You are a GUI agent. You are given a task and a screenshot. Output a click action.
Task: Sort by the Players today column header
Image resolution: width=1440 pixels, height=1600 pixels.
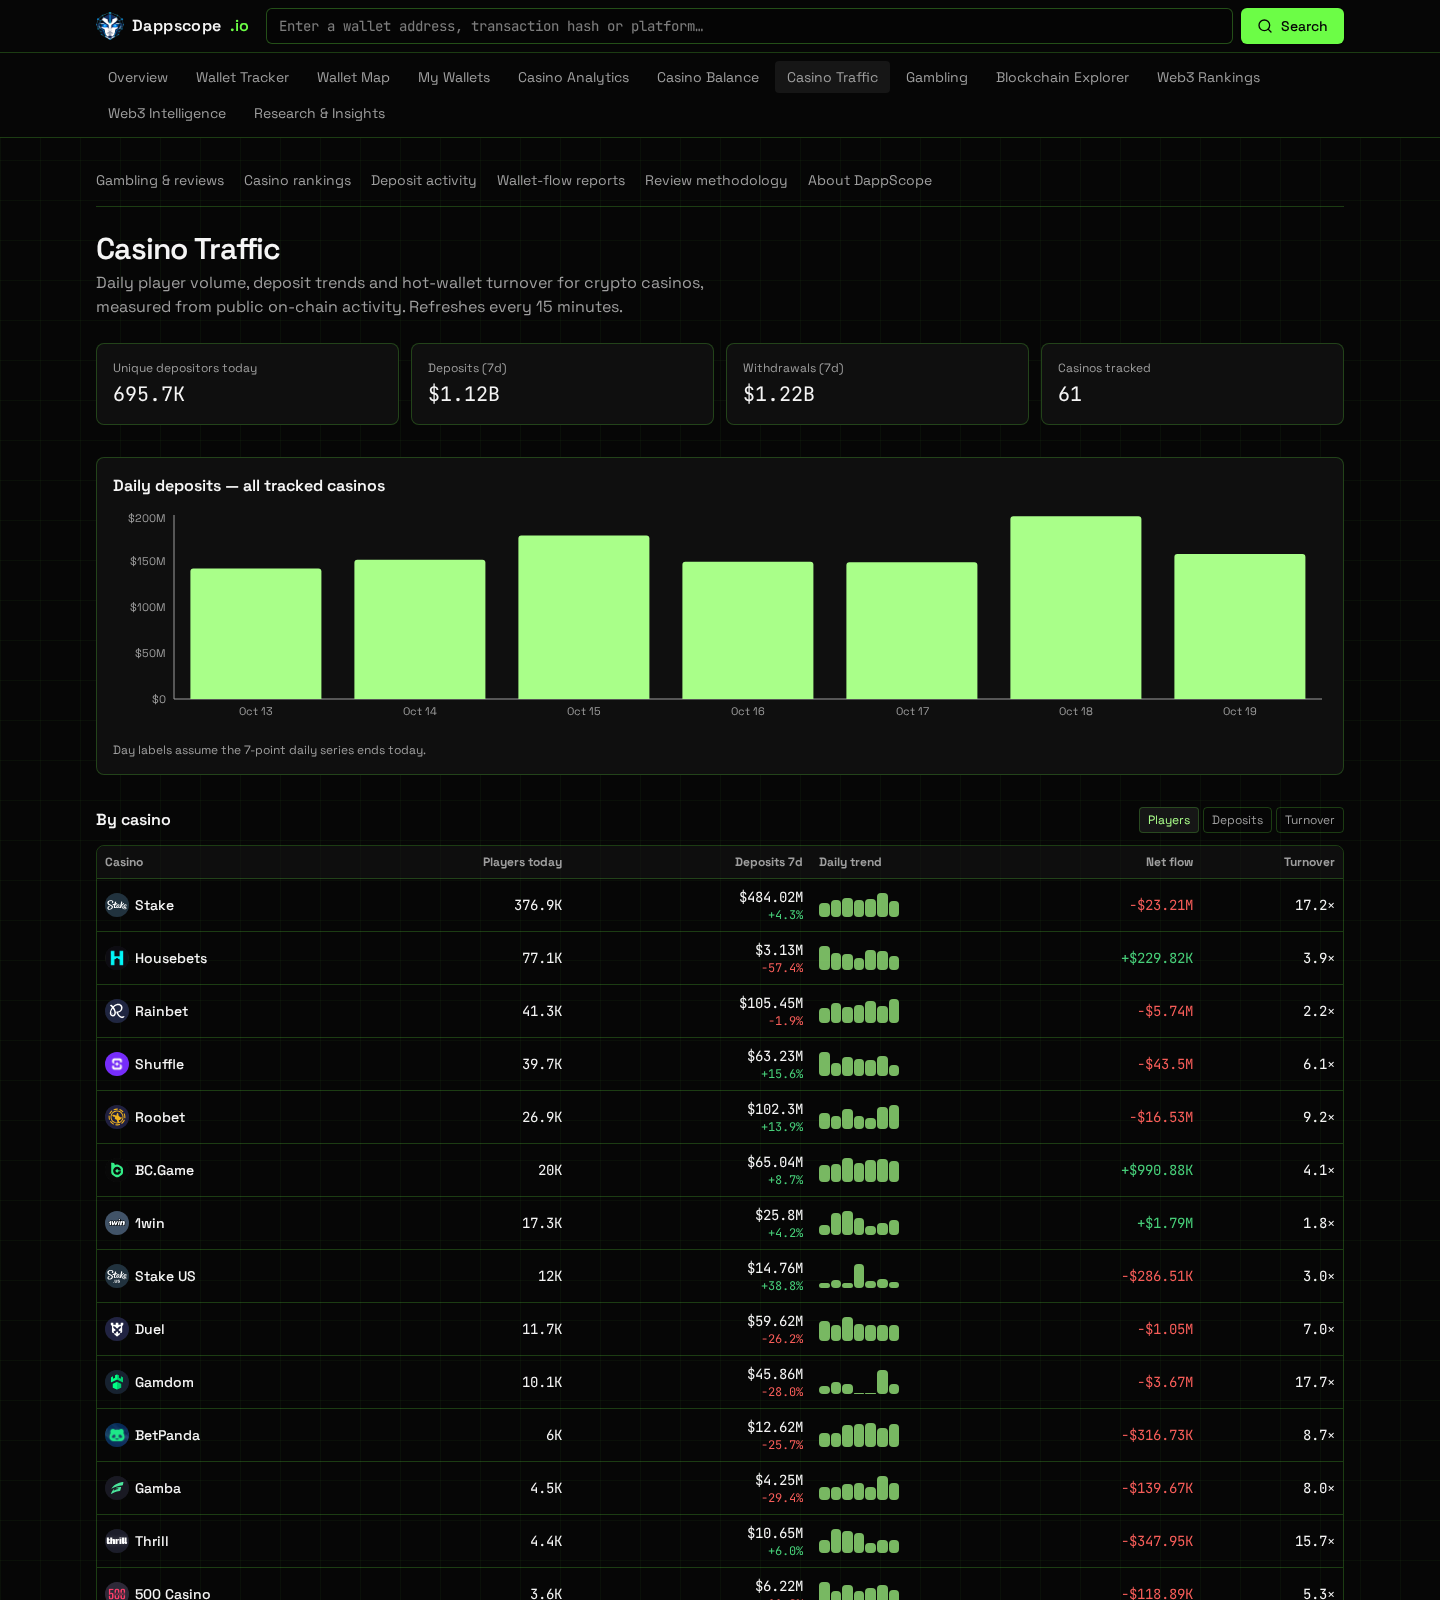click(x=522, y=862)
